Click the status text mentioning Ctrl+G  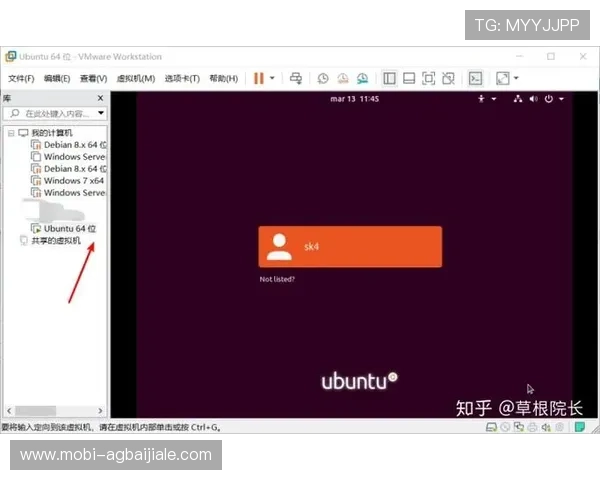(x=111, y=427)
